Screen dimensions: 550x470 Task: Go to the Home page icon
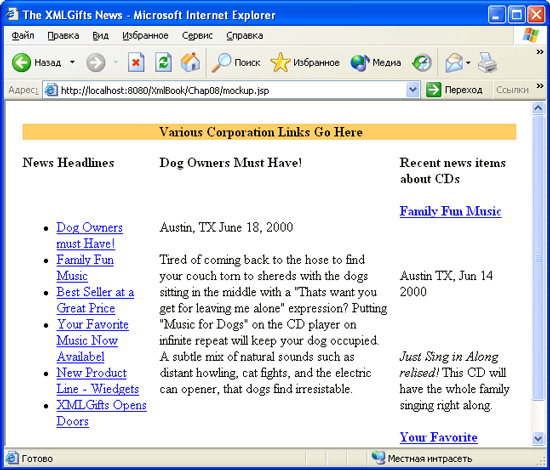pos(190,62)
